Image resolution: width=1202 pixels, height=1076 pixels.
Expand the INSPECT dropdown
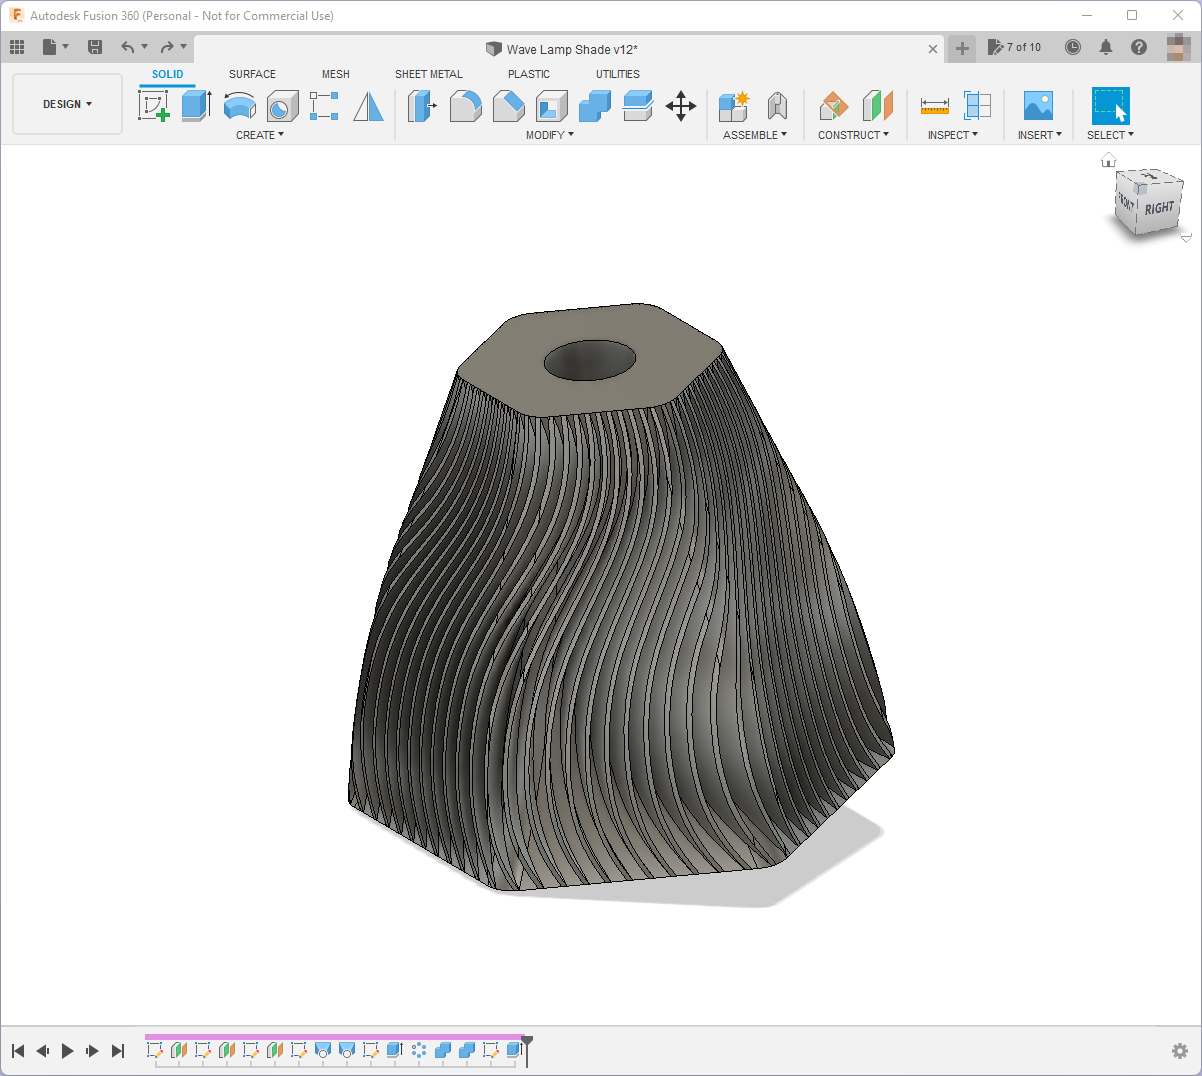point(953,135)
